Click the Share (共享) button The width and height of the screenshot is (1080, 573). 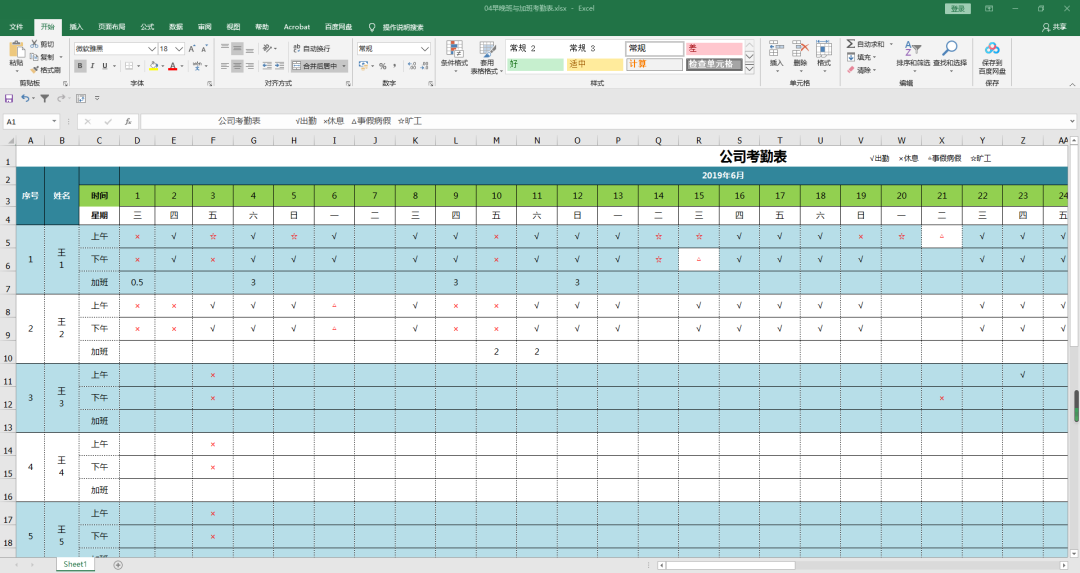coord(1055,27)
